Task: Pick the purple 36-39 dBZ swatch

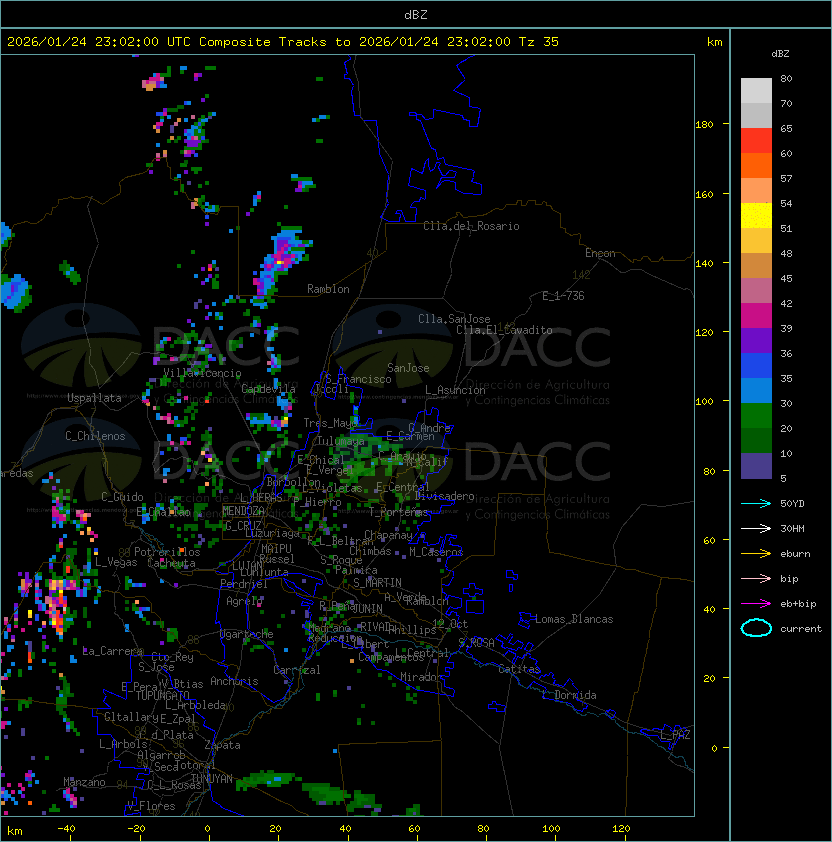Action: [x=756, y=340]
